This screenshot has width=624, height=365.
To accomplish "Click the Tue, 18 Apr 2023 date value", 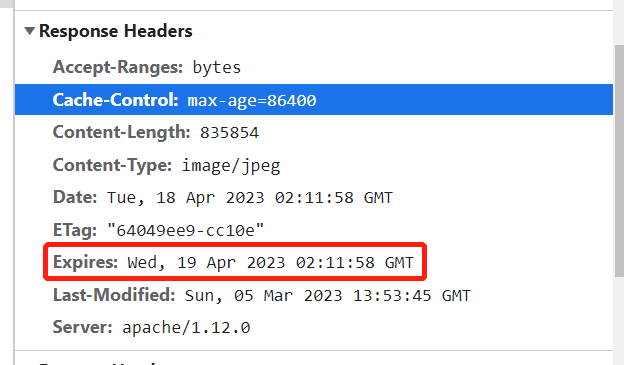I will [250, 198].
